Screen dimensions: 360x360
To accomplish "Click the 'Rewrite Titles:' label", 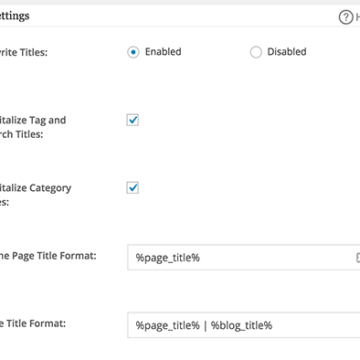I will pos(24,53).
